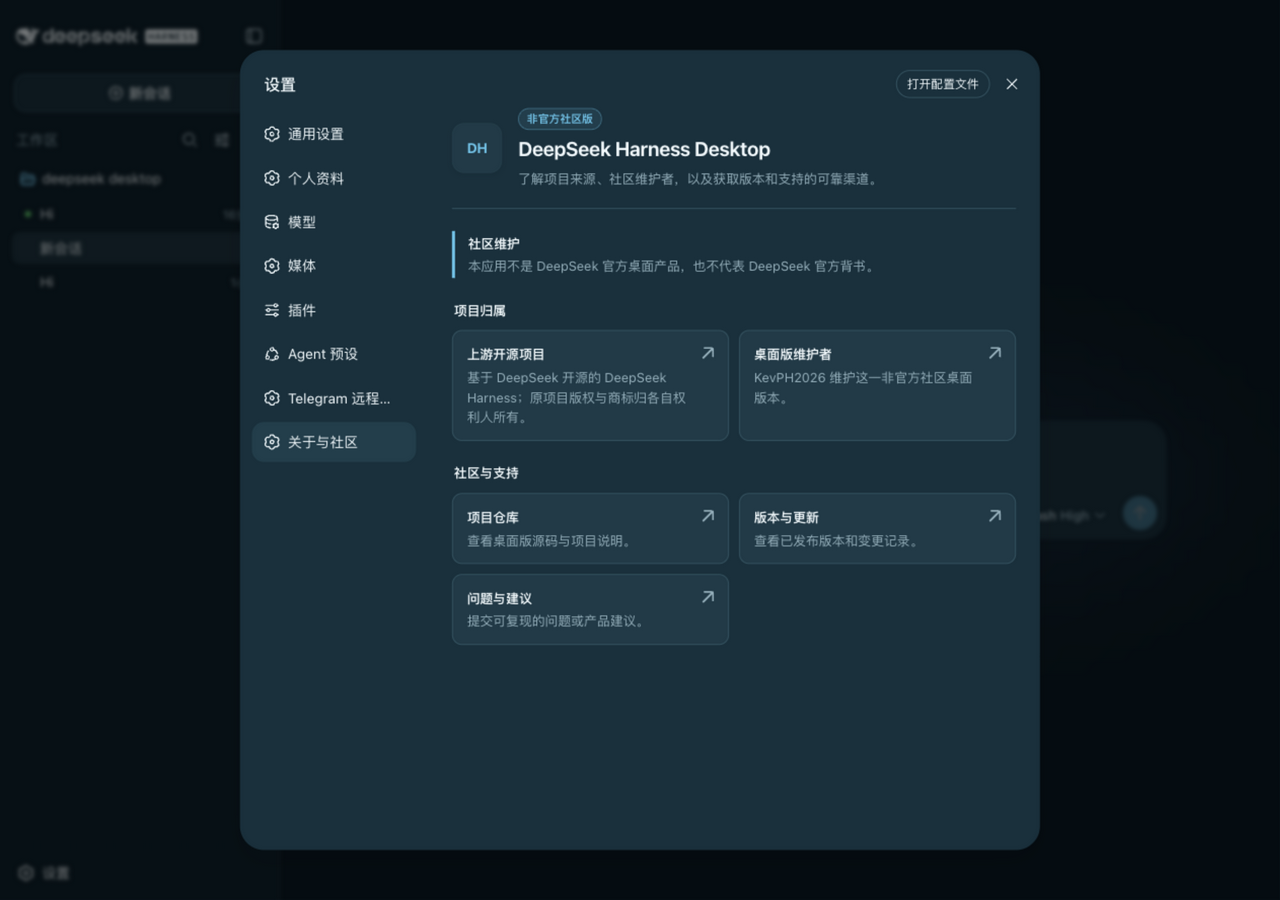Click round send button in background chat

point(1140,513)
